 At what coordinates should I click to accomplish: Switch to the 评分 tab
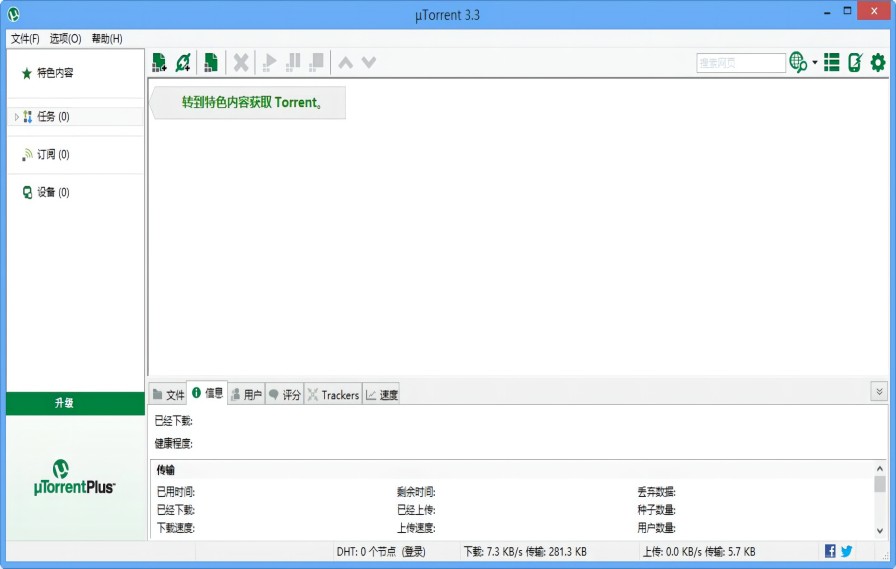coord(285,394)
